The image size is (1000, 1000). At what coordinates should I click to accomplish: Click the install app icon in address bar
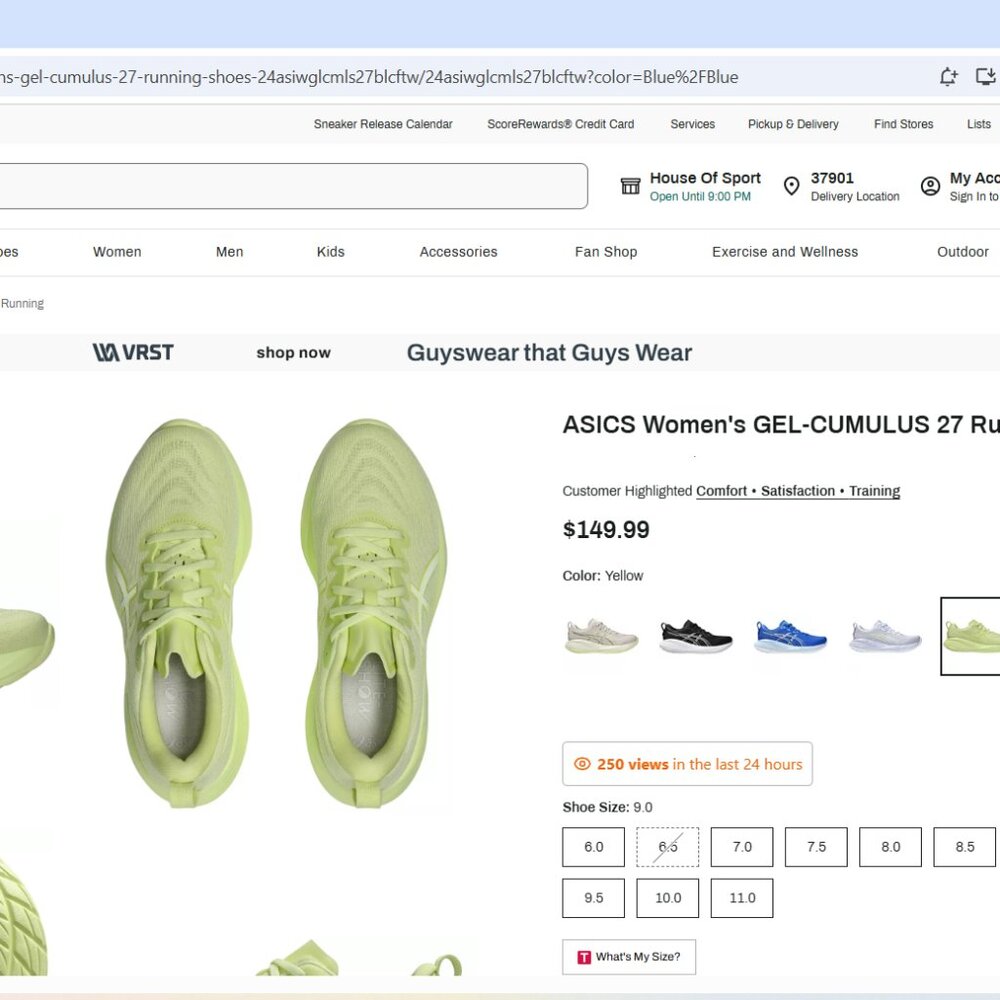pyautogui.click(x=986, y=77)
